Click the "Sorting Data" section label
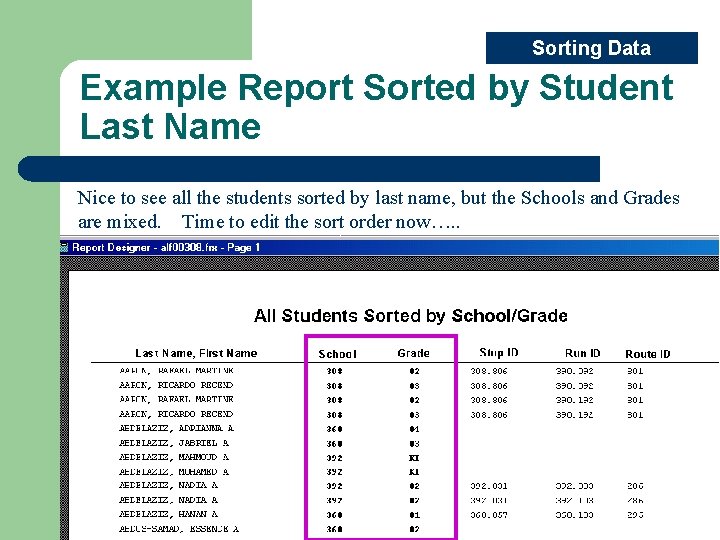The width and height of the screenshot is (720, 540). tap(591, 48)
